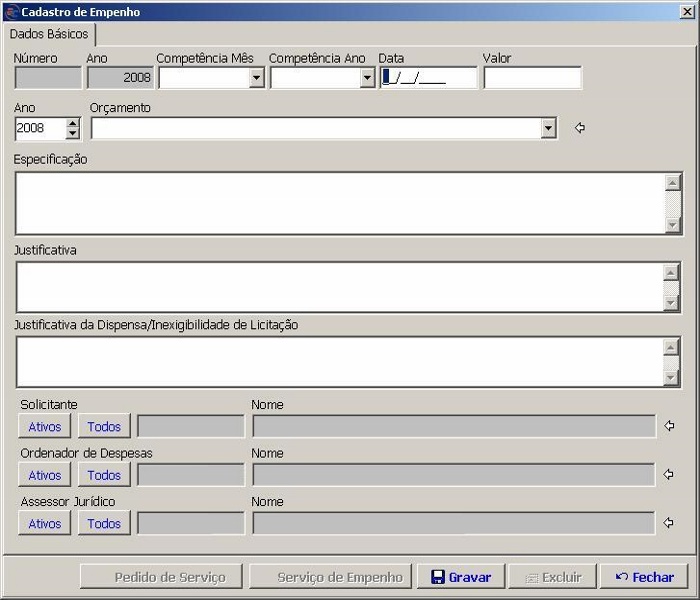This screenshot has width=700, height=600.
Task: Show Ativos for Assessor Jurídico
Action: click(45, 523)
